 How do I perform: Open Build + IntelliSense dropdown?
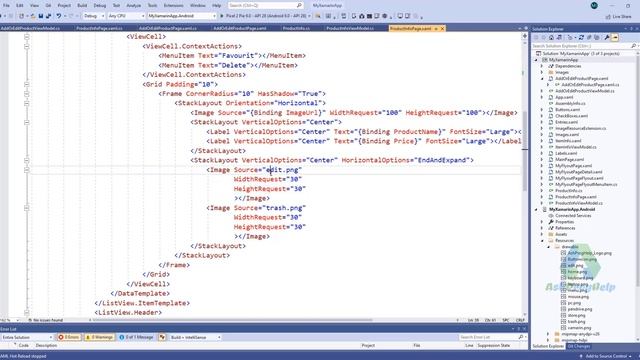195,337
